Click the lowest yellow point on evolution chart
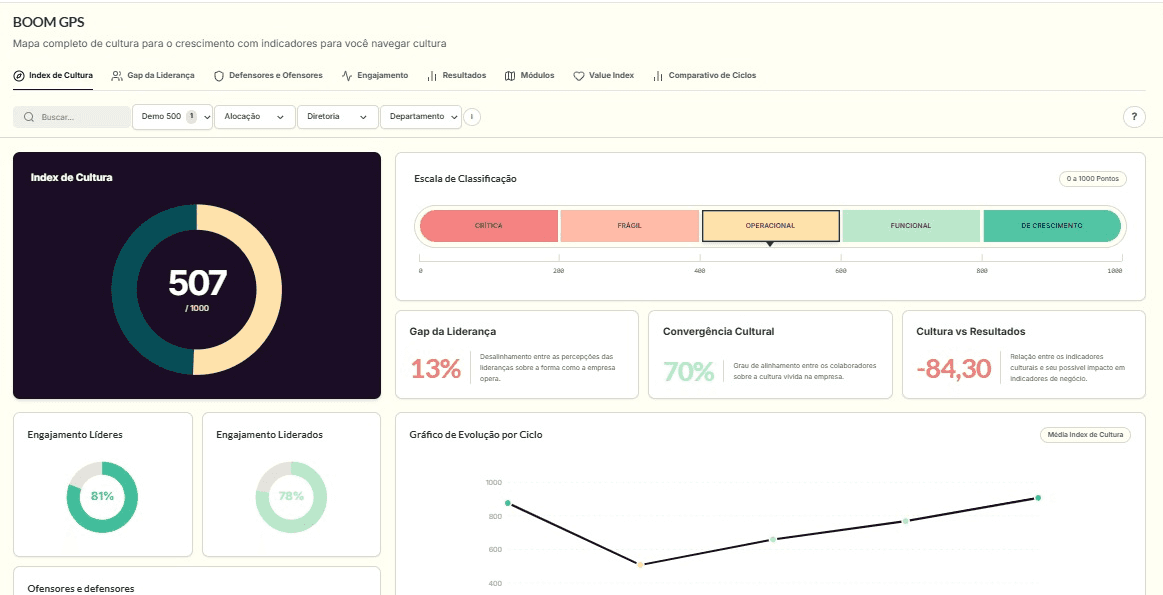The width and height of the screenshot is (1163, 595). pyautogui.click(x=640, y=565)
